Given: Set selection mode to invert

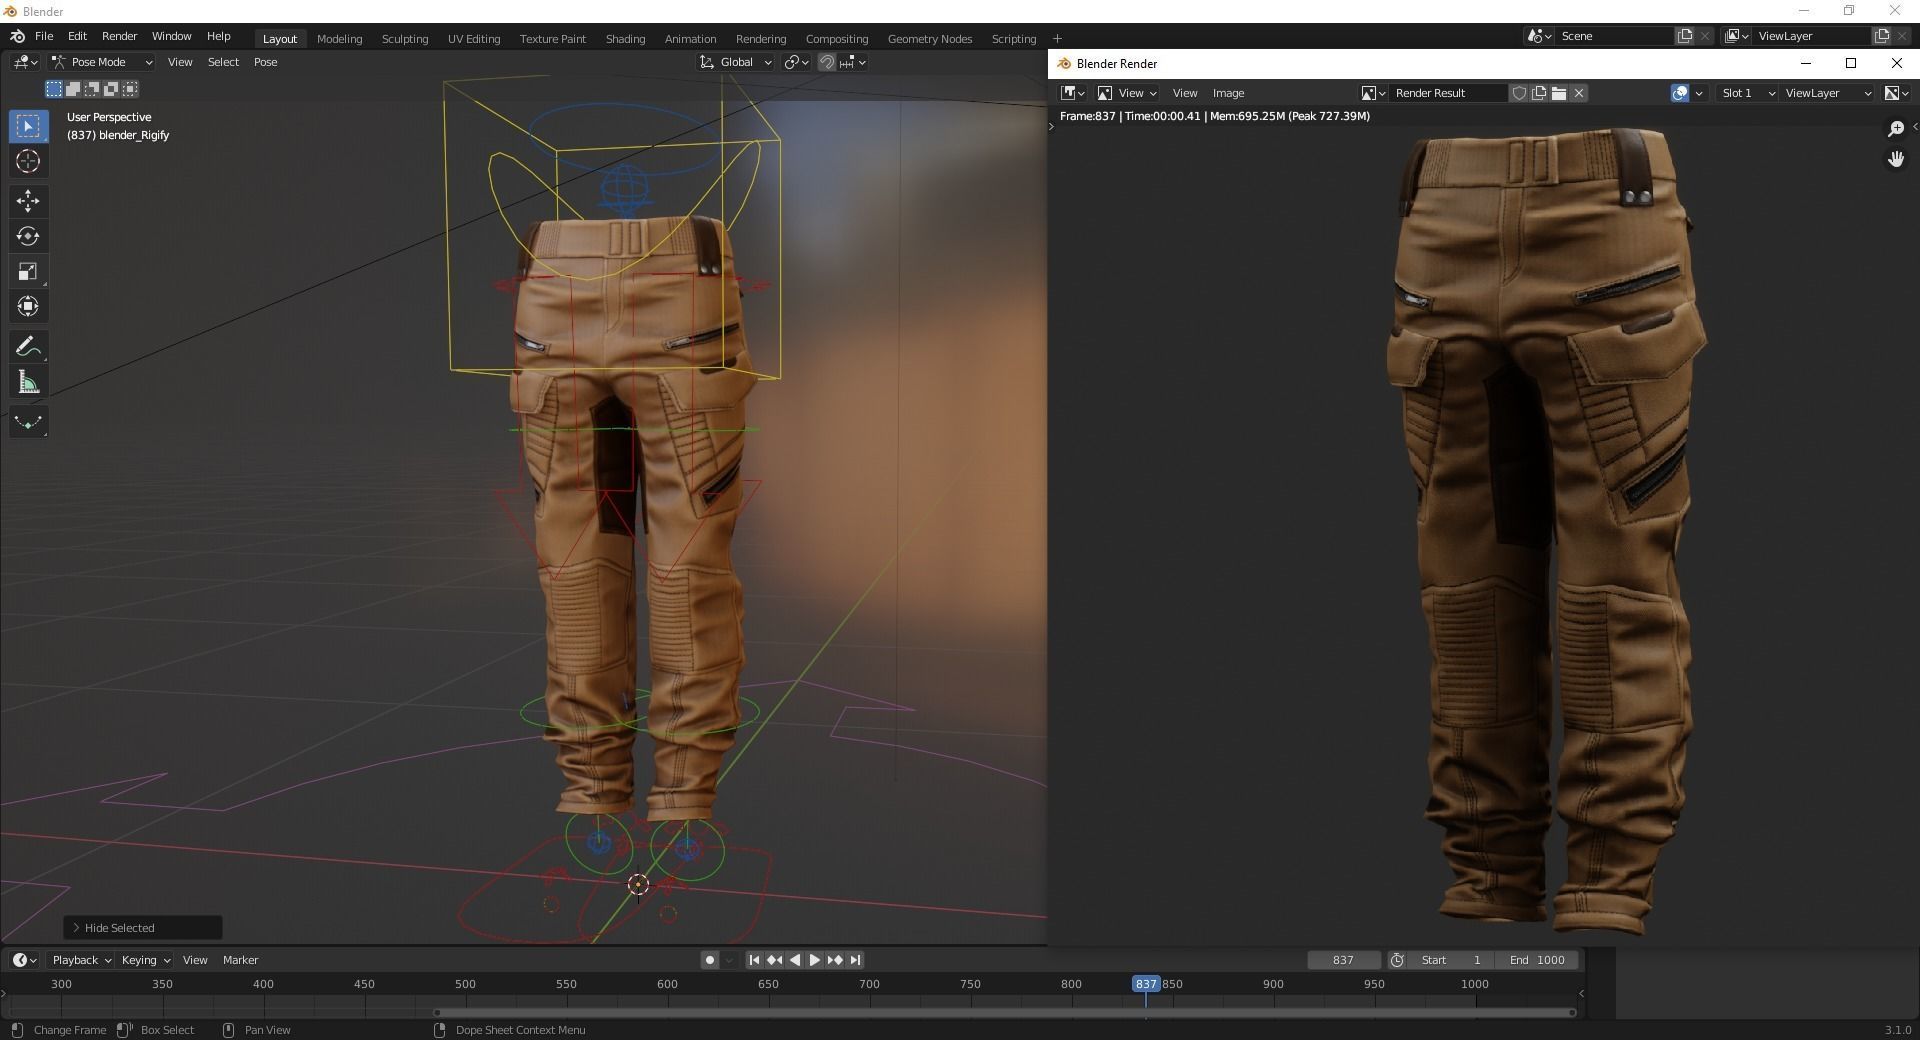Looking at the screenshot, I should [x=111, y=89].
